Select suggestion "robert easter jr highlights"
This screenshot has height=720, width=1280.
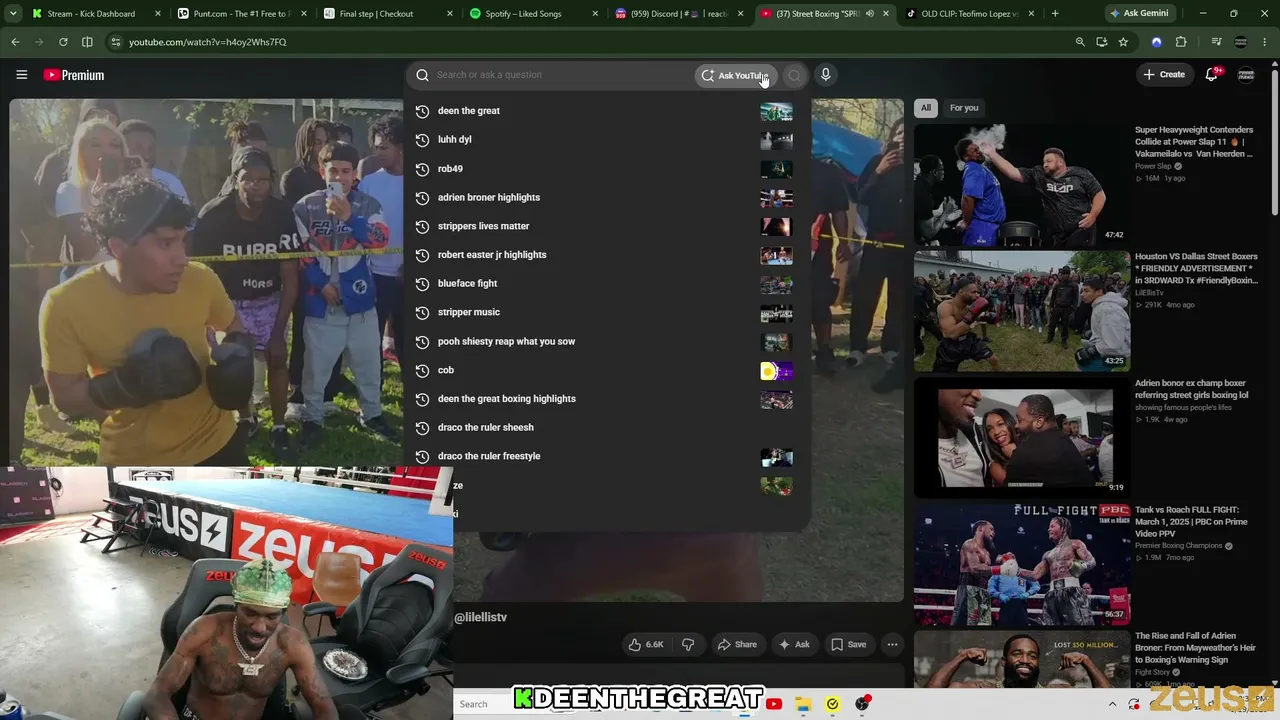click(x=607, y=255)
